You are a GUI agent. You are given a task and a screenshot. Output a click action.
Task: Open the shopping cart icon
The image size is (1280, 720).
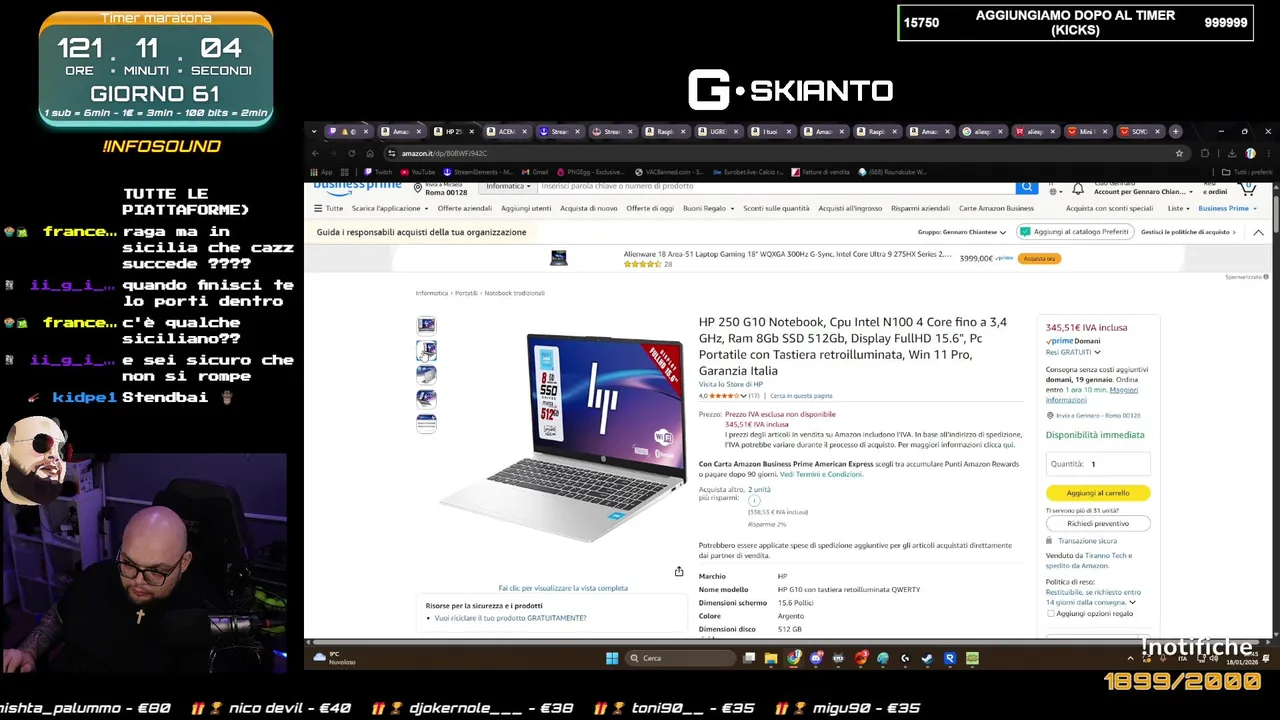coord(1247,187)
